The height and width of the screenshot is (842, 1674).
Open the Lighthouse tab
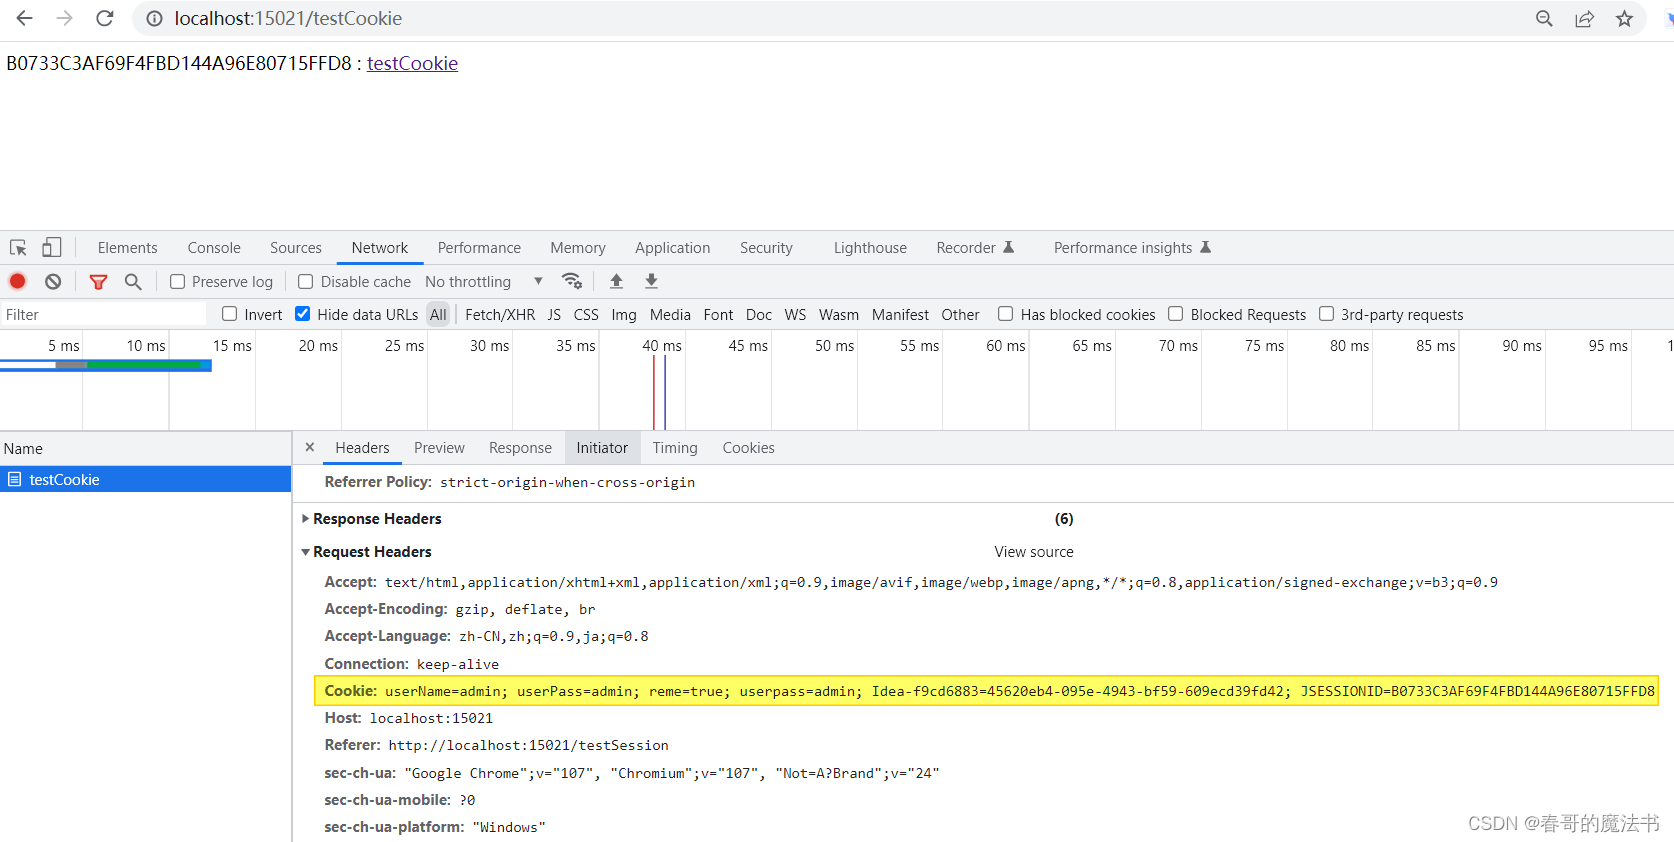(870, 248)
